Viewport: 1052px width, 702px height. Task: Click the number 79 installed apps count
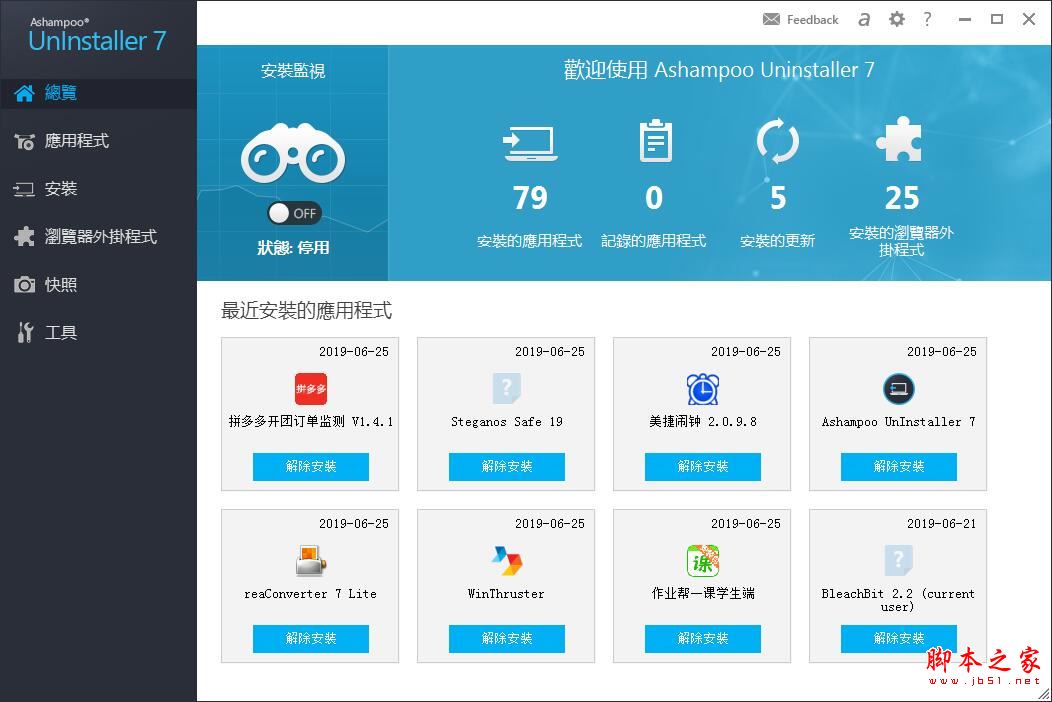tap(530, 198)
